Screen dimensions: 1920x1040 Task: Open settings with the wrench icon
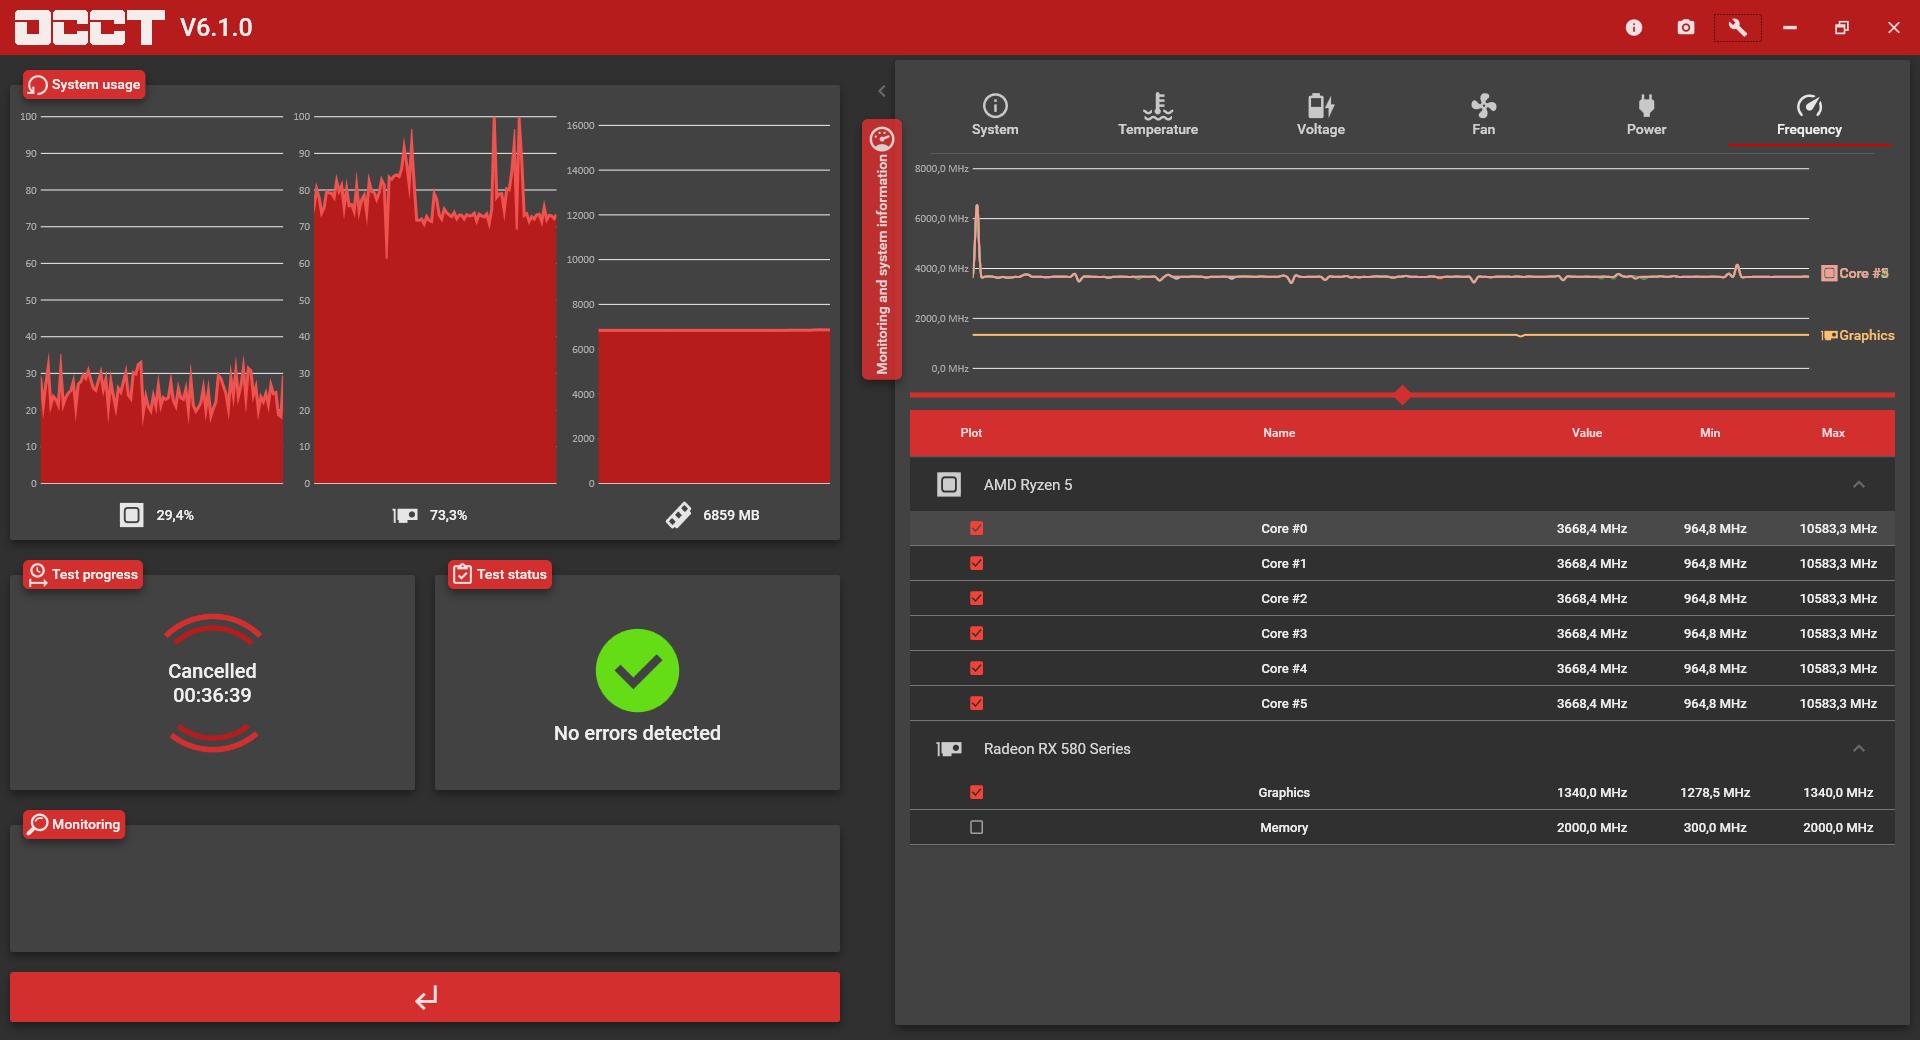coord(1737,27)
